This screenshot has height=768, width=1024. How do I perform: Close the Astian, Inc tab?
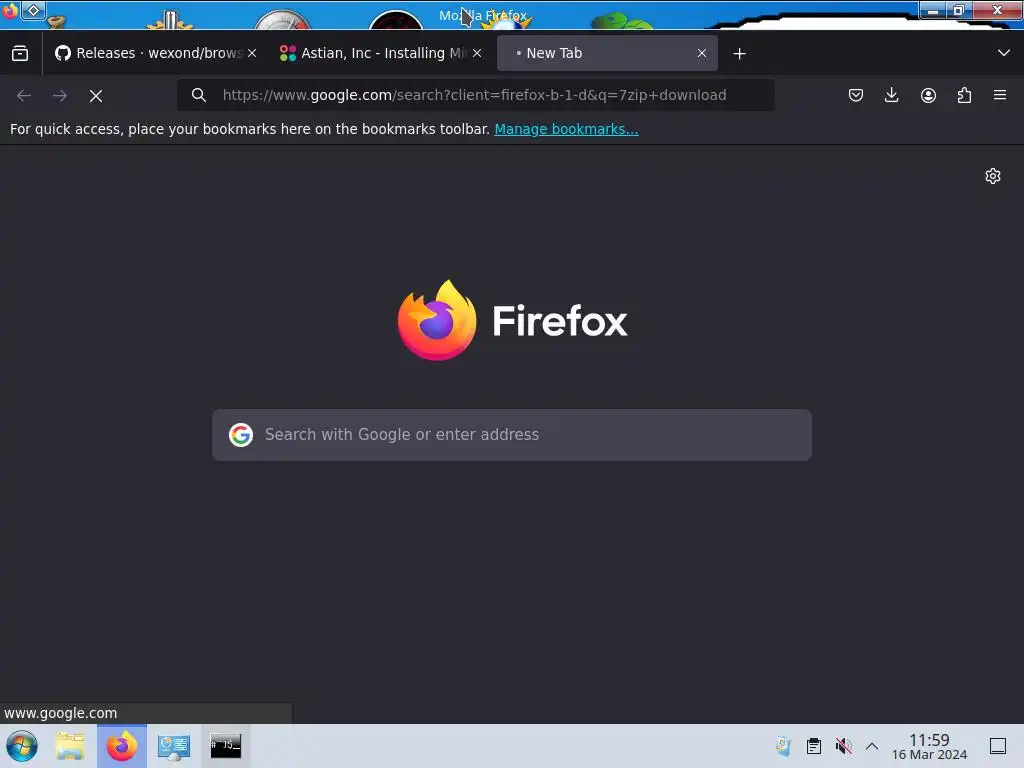coord(477,53)
